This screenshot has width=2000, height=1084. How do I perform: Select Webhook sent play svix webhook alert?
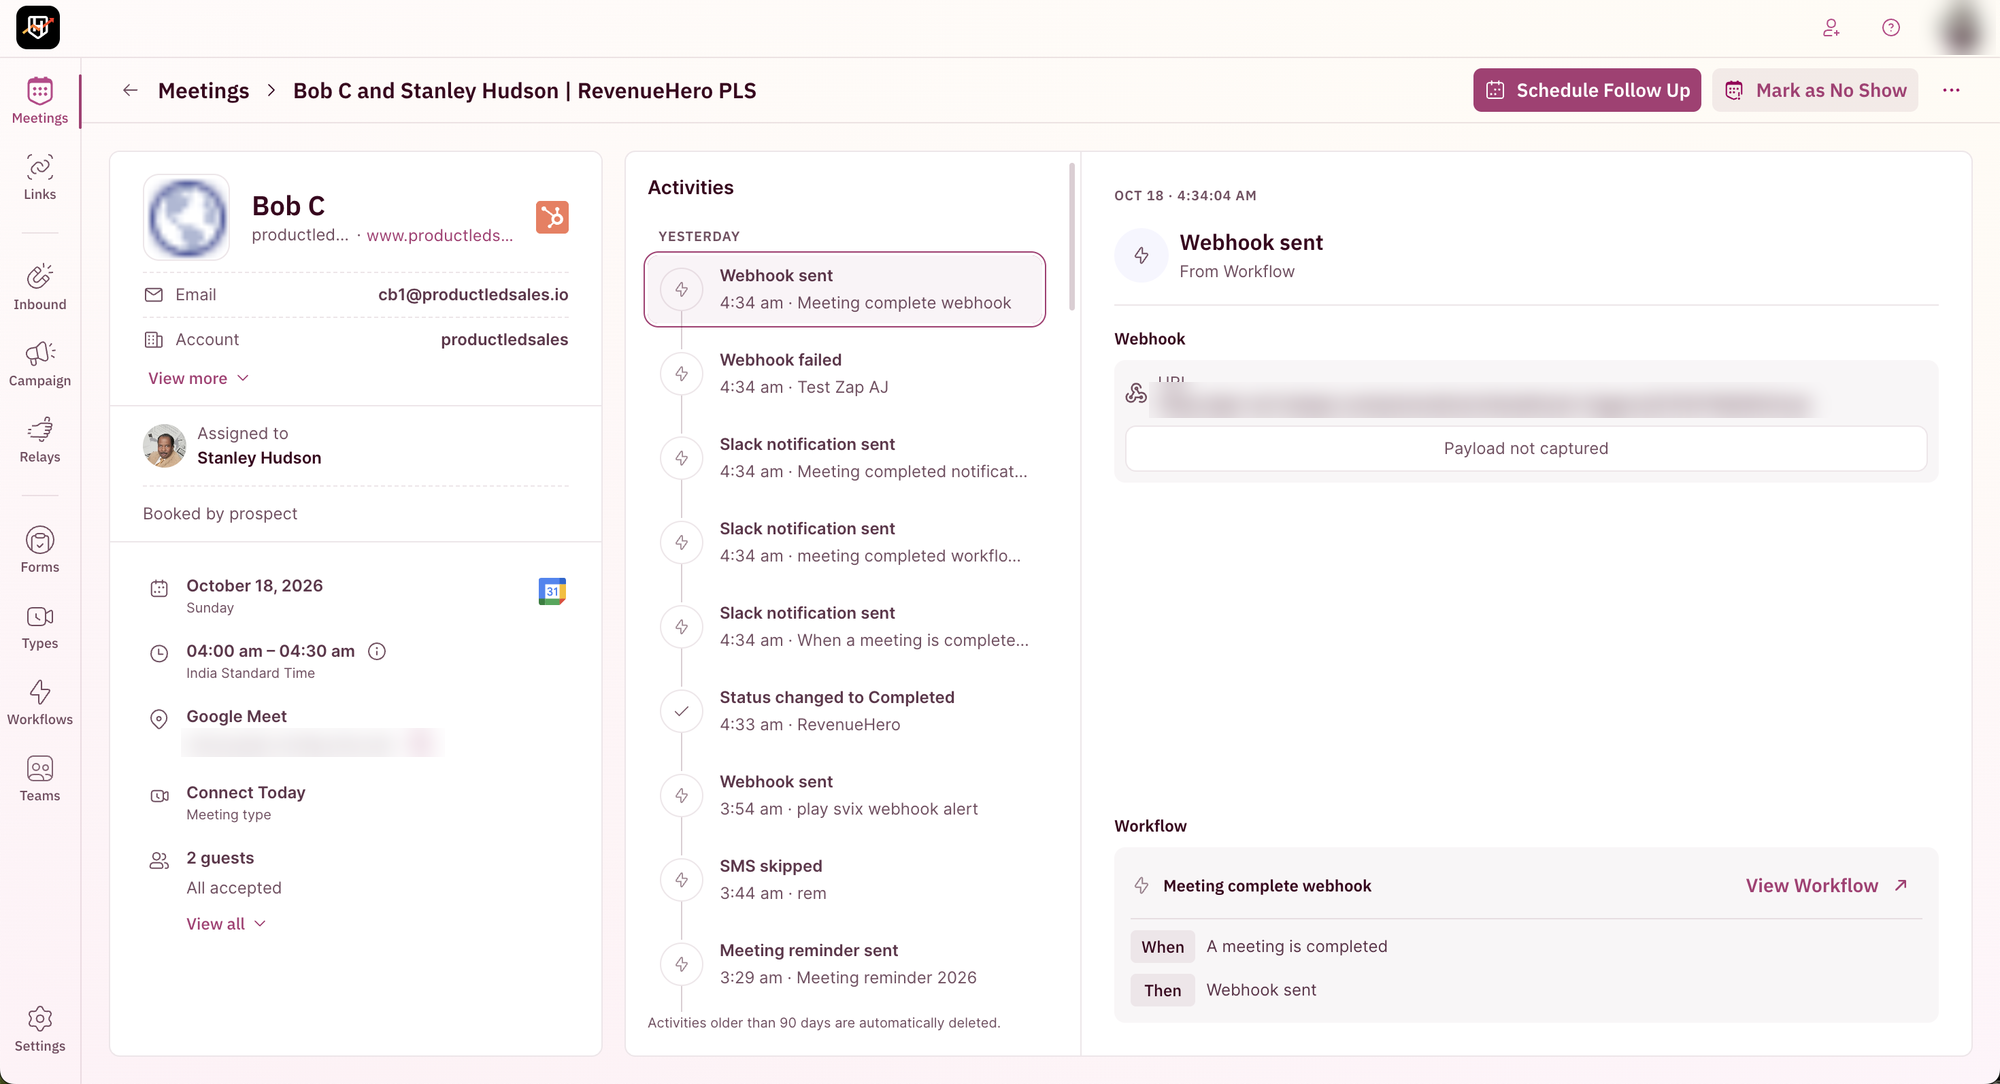click(x=845, y=795)
